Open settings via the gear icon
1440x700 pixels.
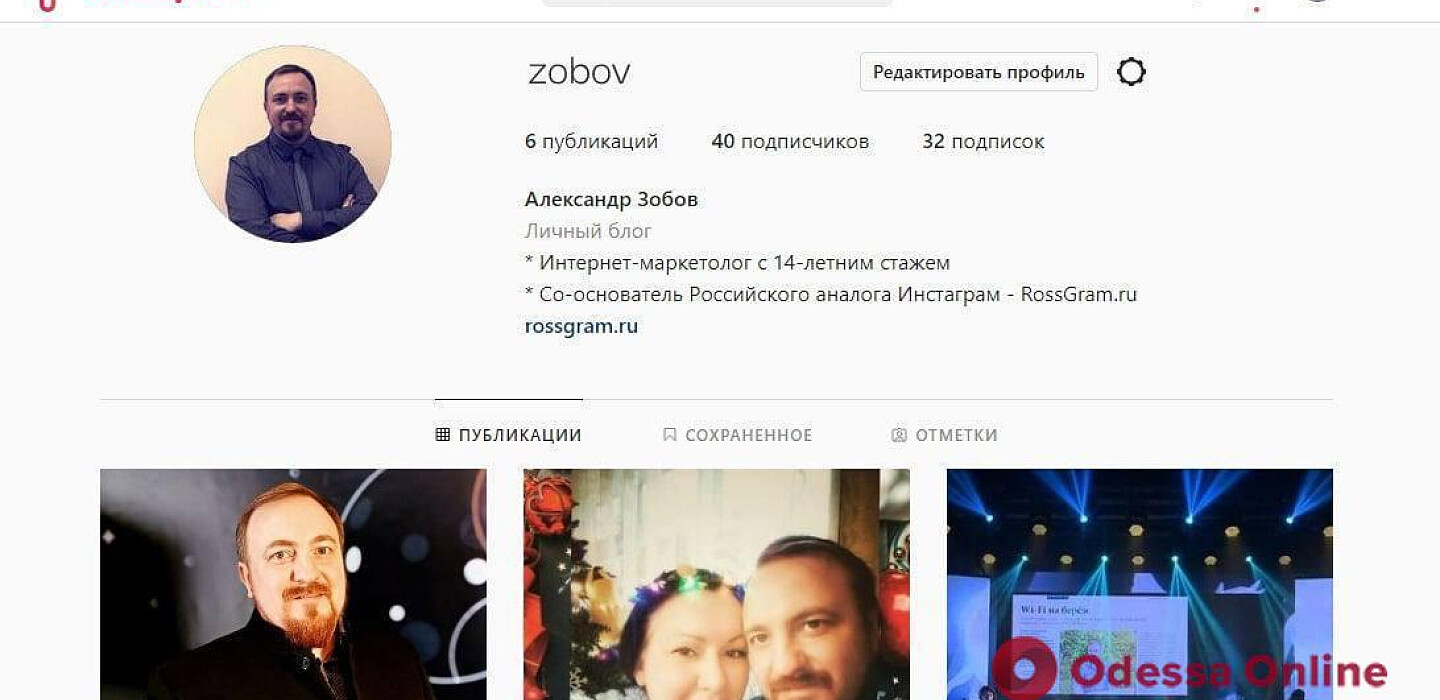point(1131,72)
